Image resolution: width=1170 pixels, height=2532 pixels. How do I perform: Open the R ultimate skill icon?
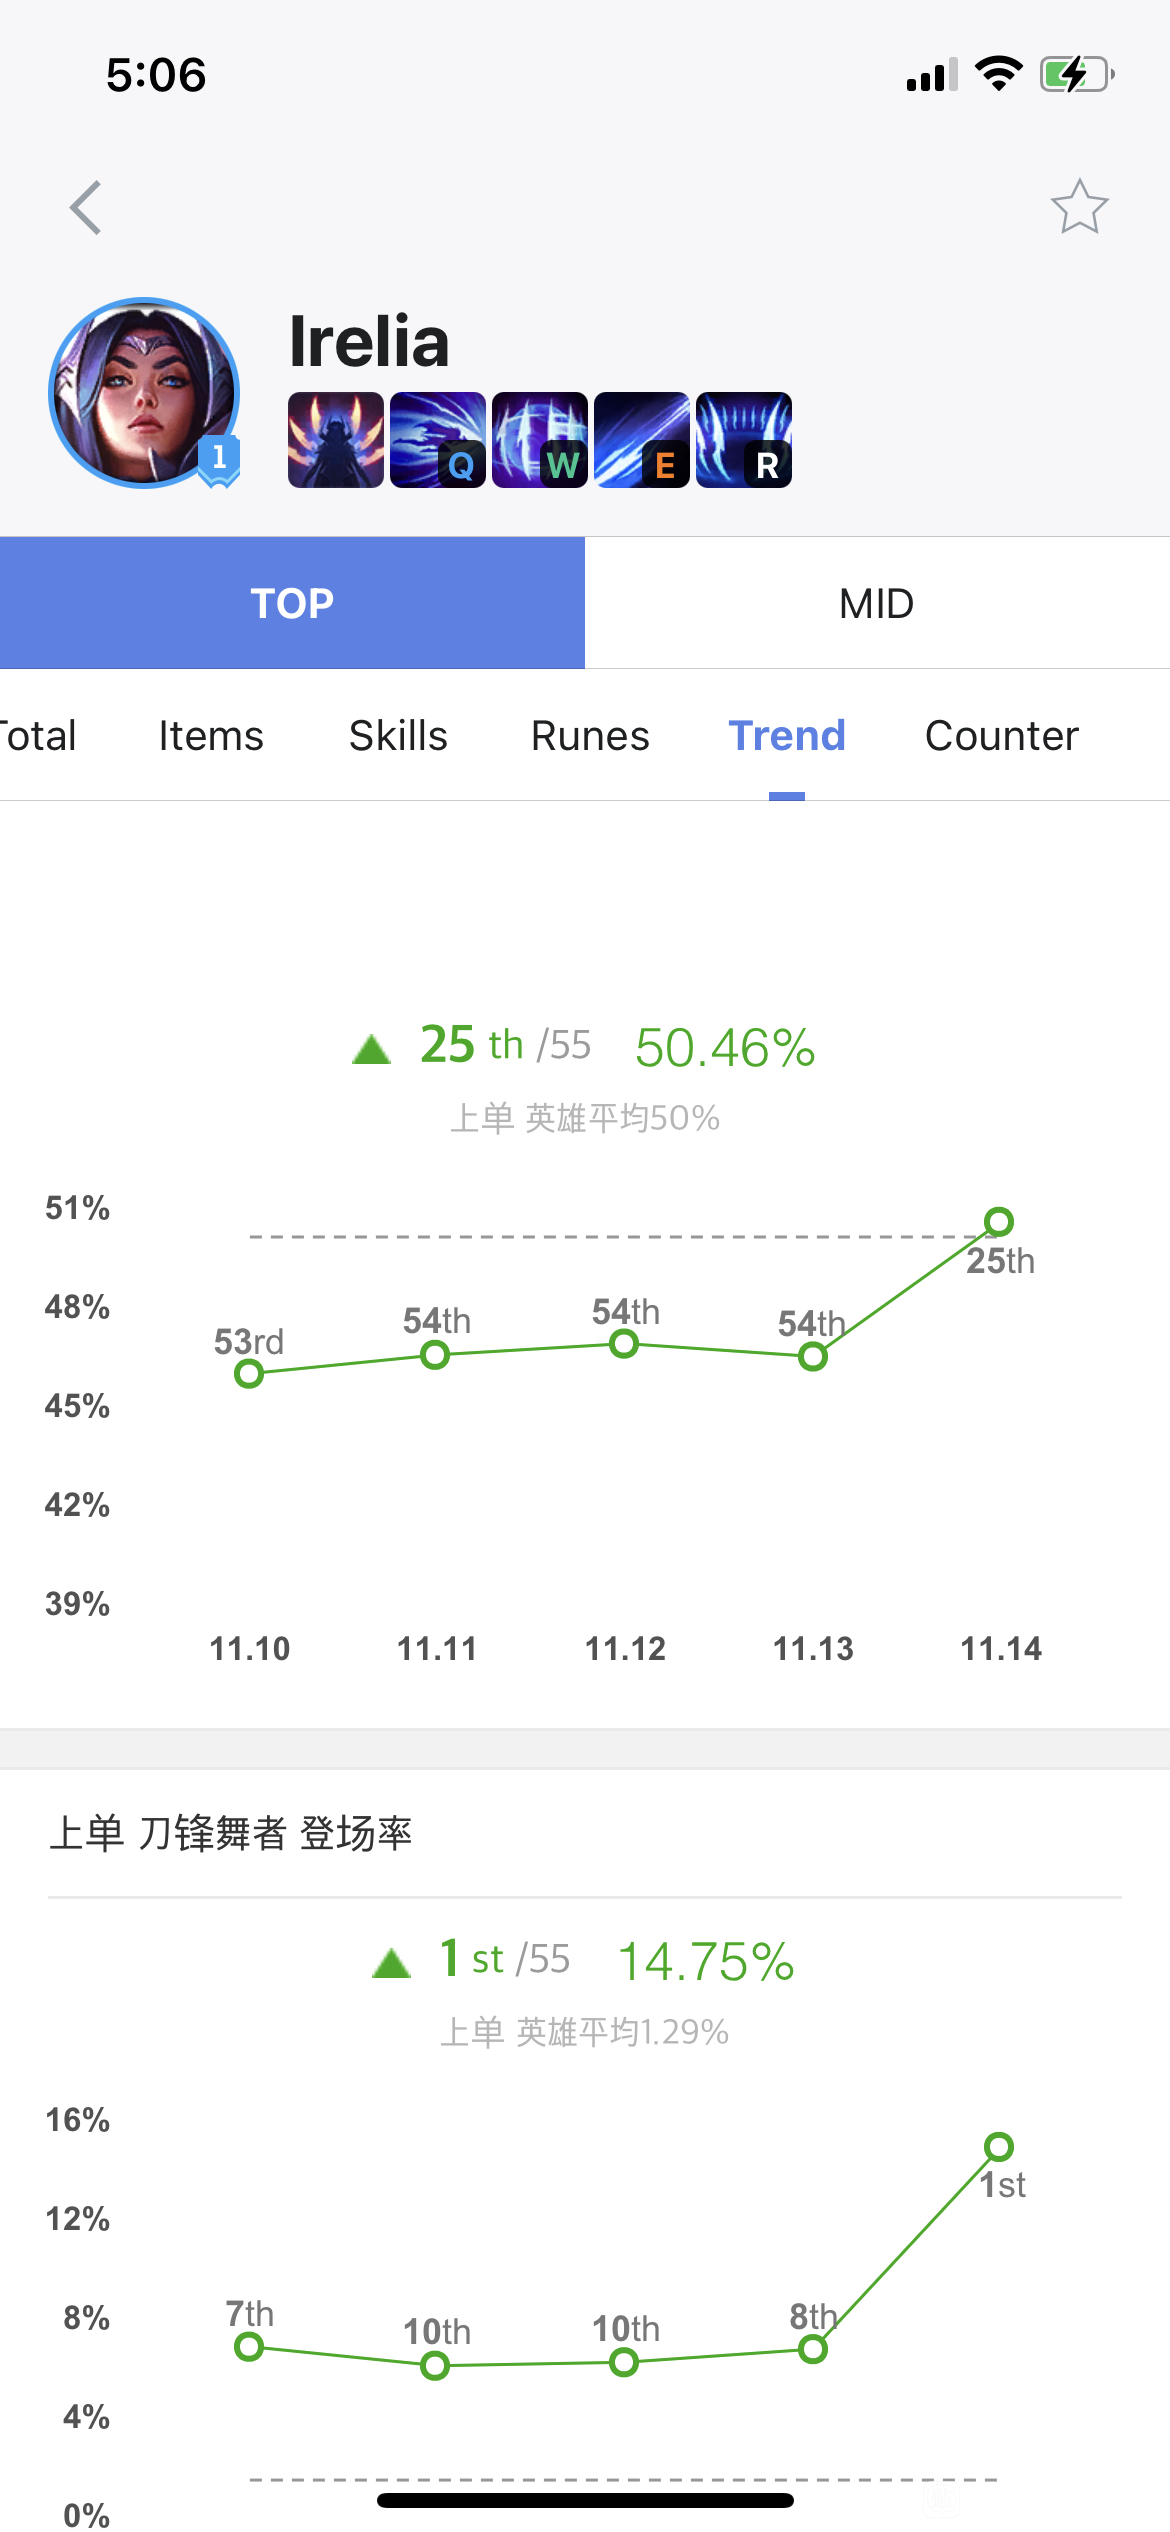pyautogui.click(x=744, y=440)
